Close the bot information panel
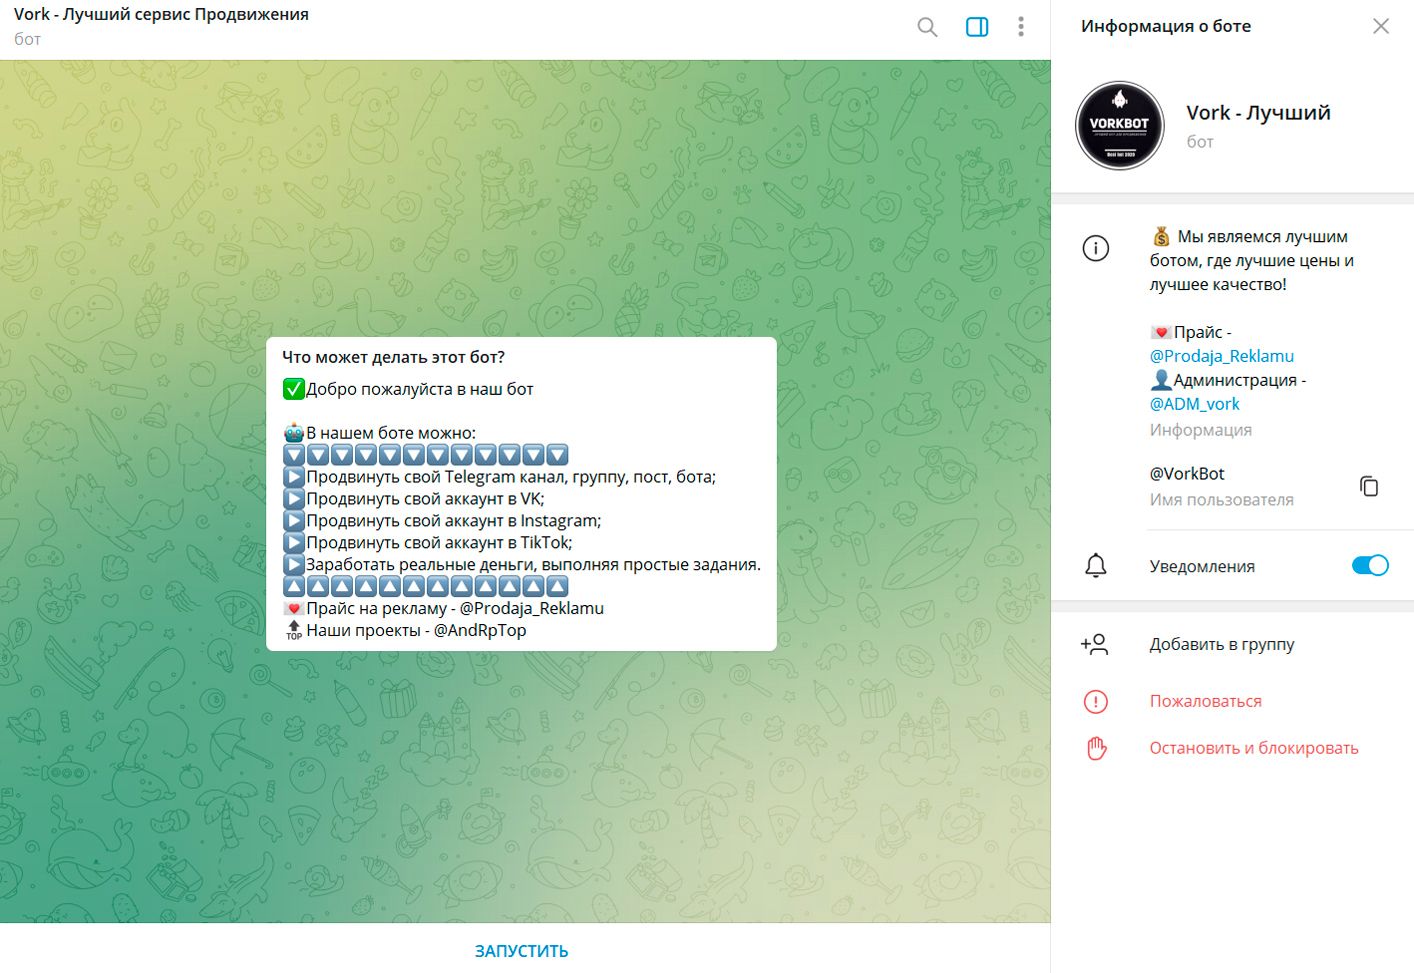The width and height of the screenshot is (1414, 973). tap(1381, 26)
